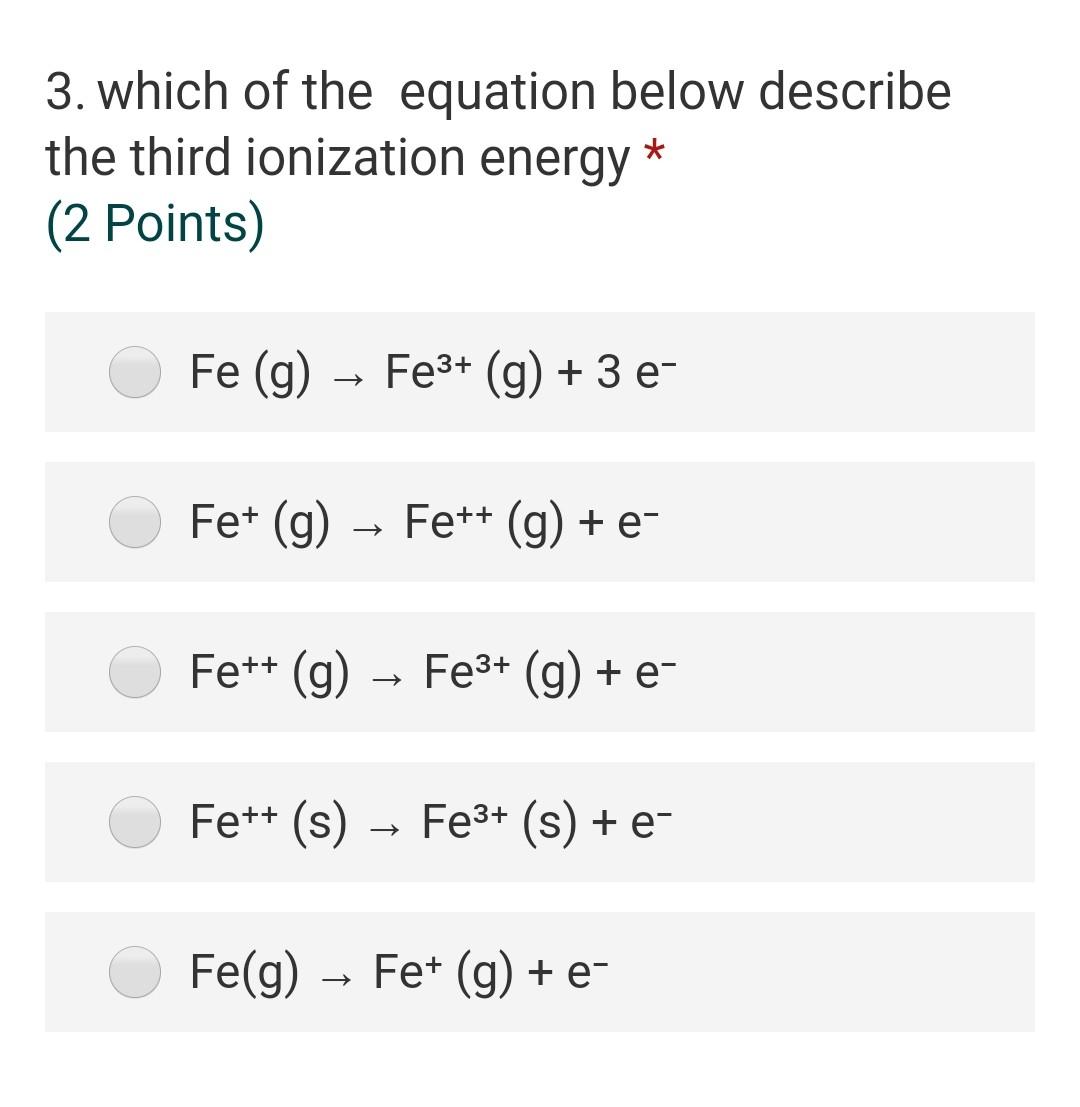Click blank area of first option row
The image size is (1080, 1107).
coord(854,372)
